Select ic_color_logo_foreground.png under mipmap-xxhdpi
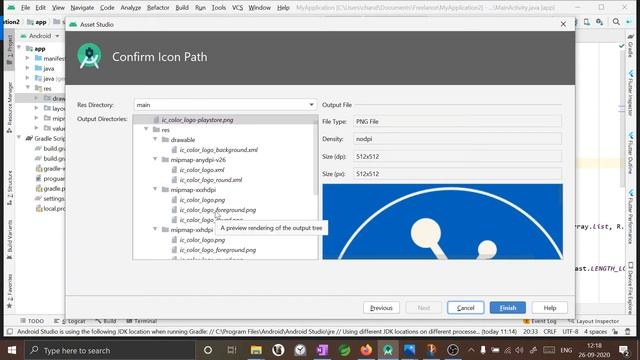640x360 pixels. pyautogui.click(x=218, y=250)
